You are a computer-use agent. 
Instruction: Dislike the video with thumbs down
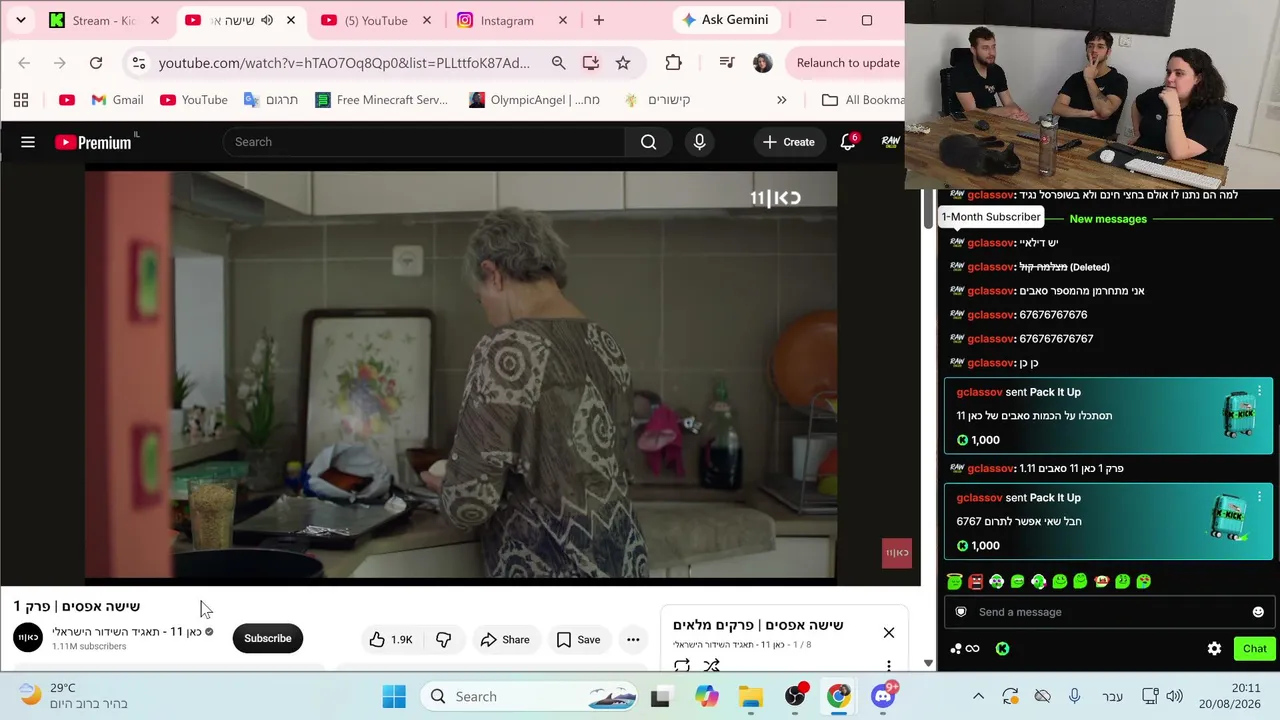pyautogui.click(x=444, y=640)
